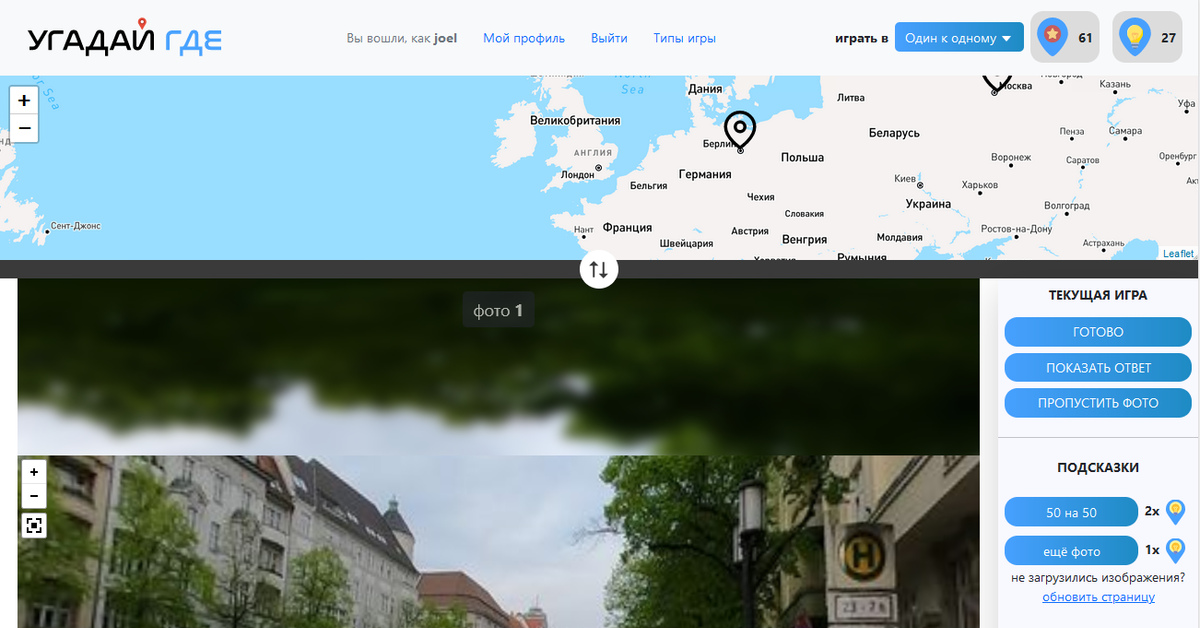Open Мой профиль page
Viewport: 1200px width, 628px height.
[524, 38]
